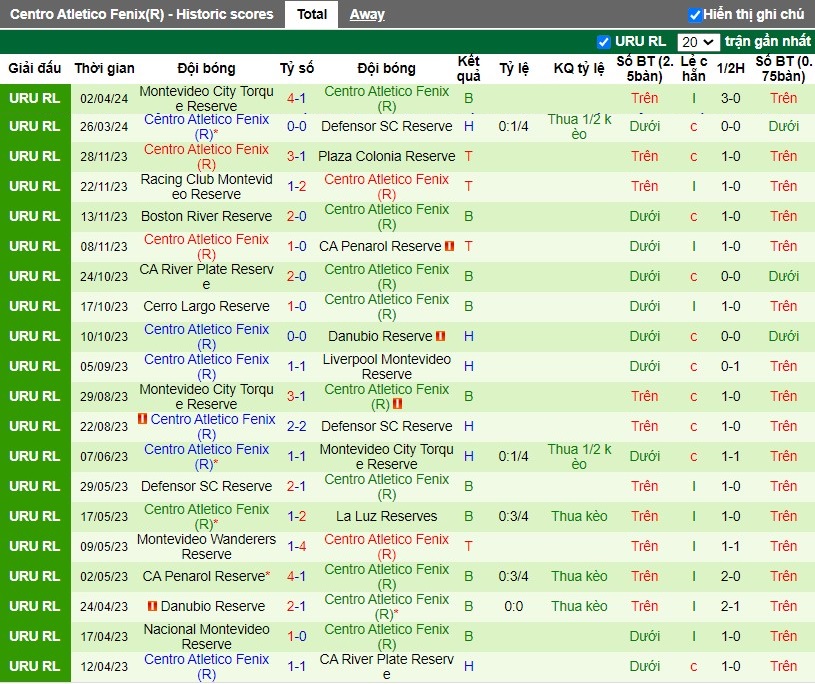Image resolution: width=815 pixels, height=684 pixels.
Task: Click odds 0:3/4 in the 17/05/23 row
Action: pyautogui.click(x=514, y=516)
